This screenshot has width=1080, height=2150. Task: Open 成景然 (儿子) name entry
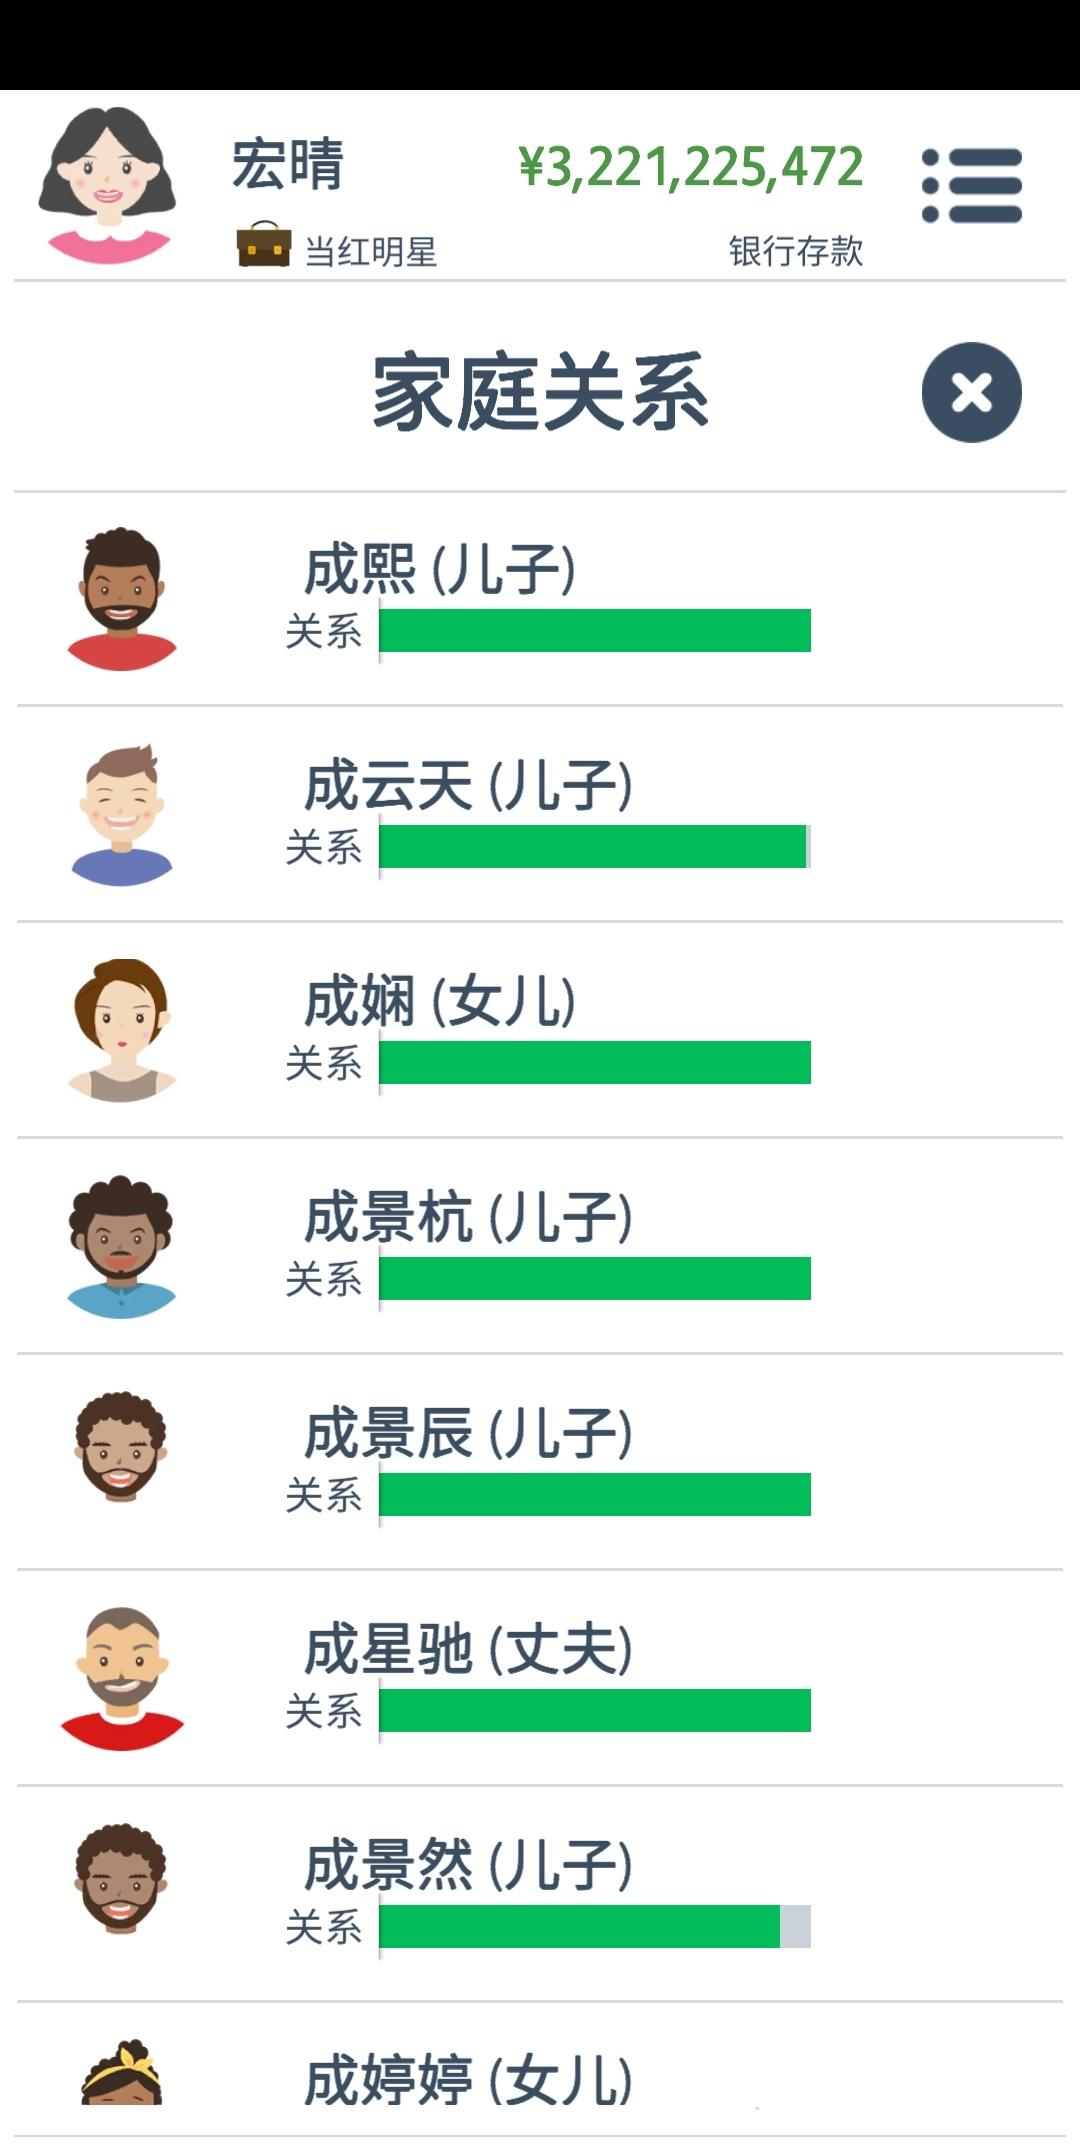468,1865
